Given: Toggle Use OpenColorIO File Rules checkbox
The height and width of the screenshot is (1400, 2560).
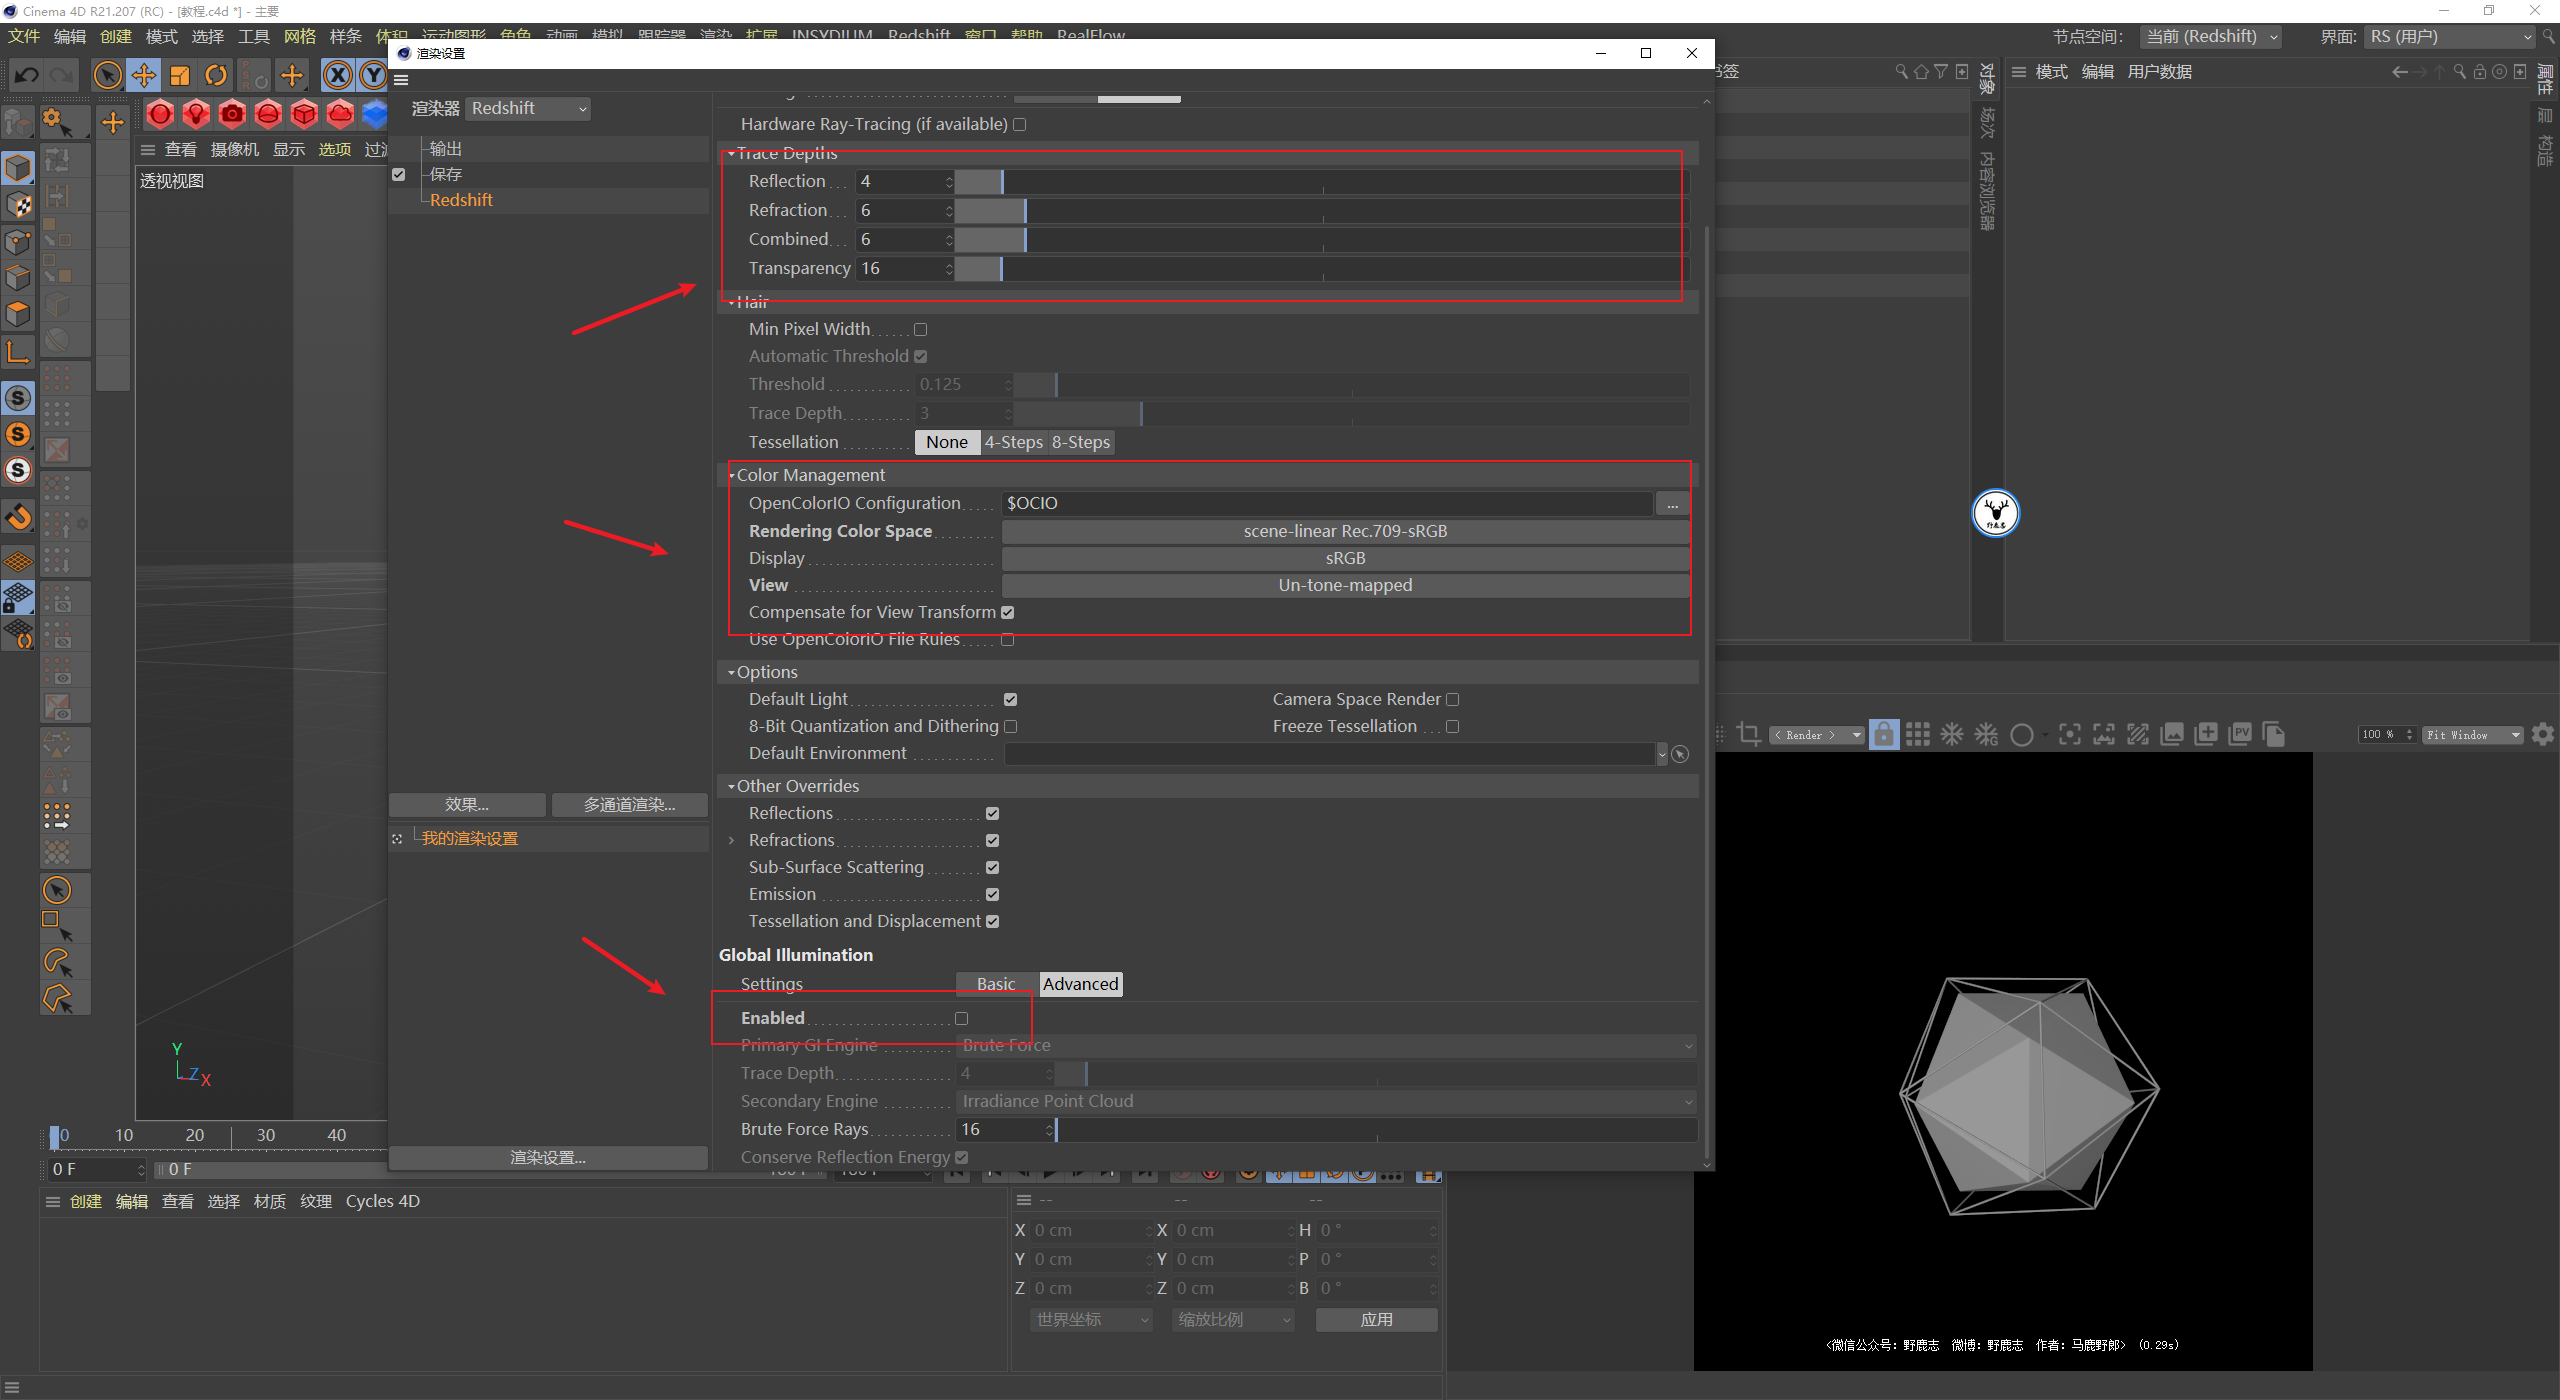Looking at the screenshot, I should (1008, 639).
